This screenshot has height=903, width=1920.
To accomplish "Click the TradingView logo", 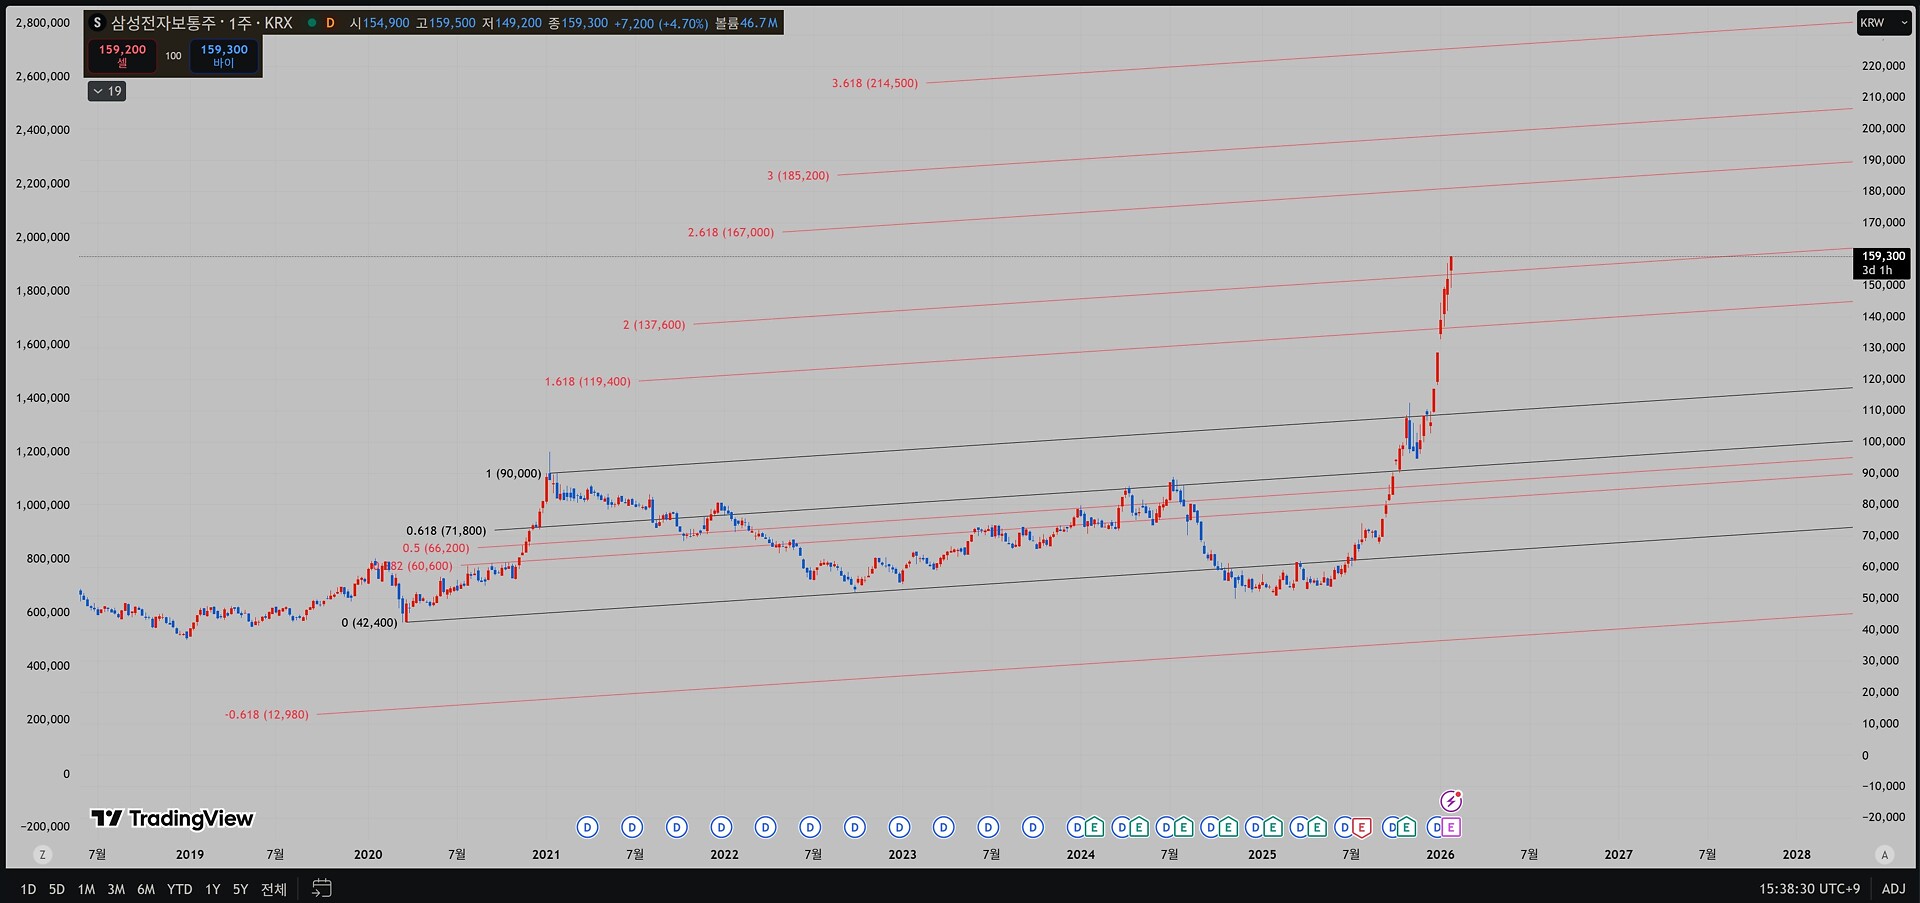I will tap(172, 819).
